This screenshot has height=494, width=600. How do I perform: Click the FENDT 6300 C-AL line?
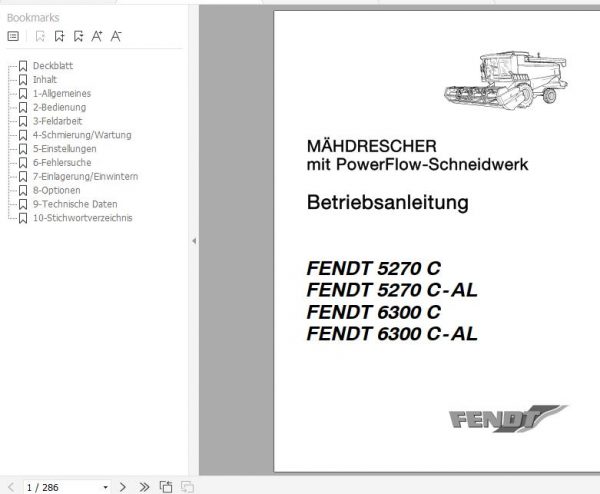click(x=392, y=334)
